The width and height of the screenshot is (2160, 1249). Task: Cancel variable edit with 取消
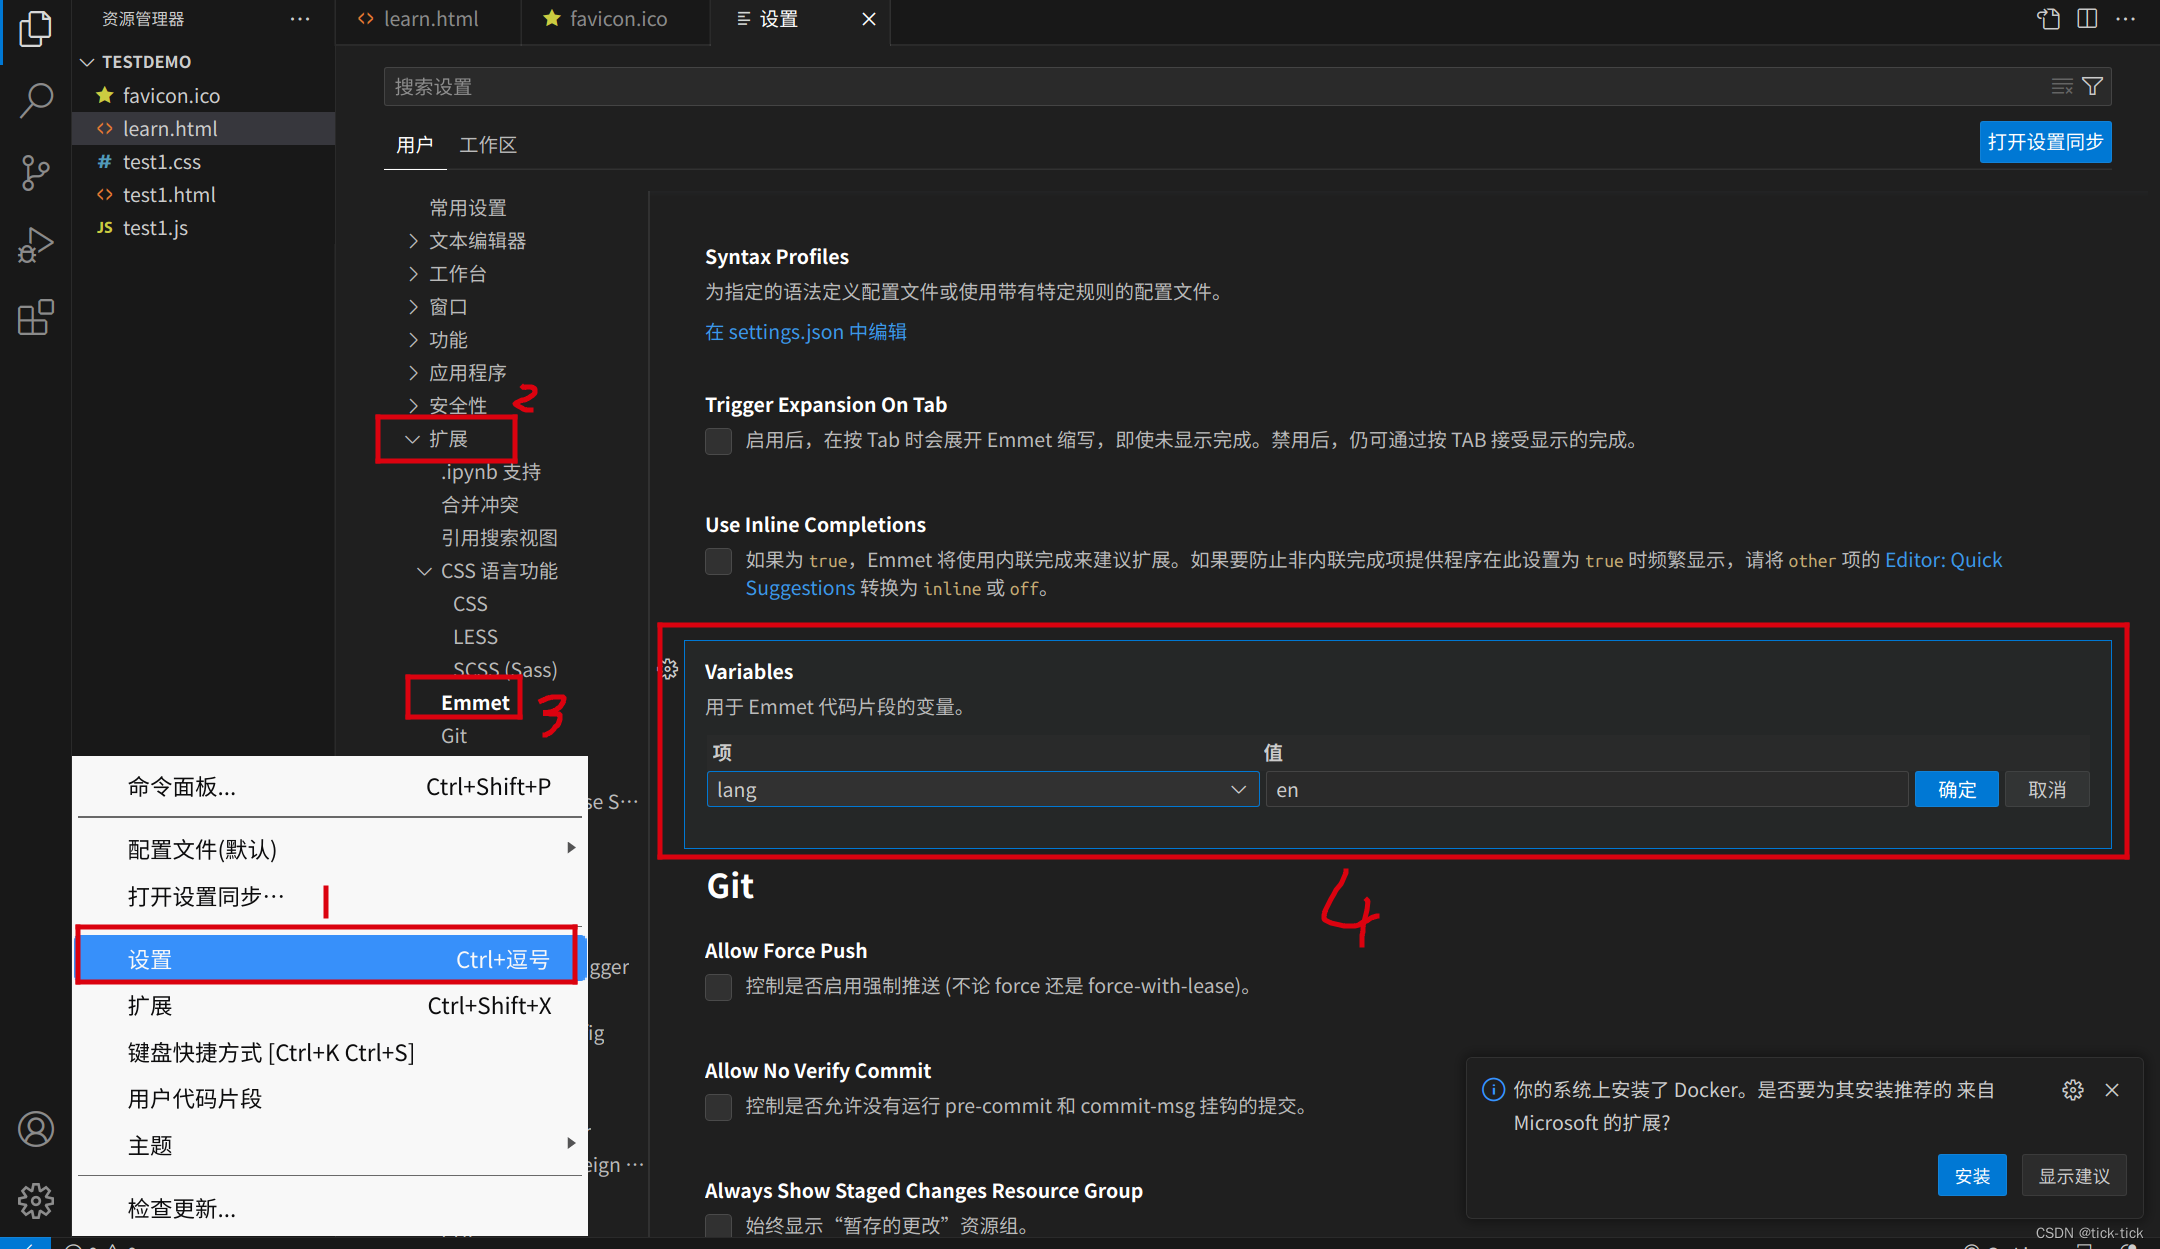point(2047,790)
